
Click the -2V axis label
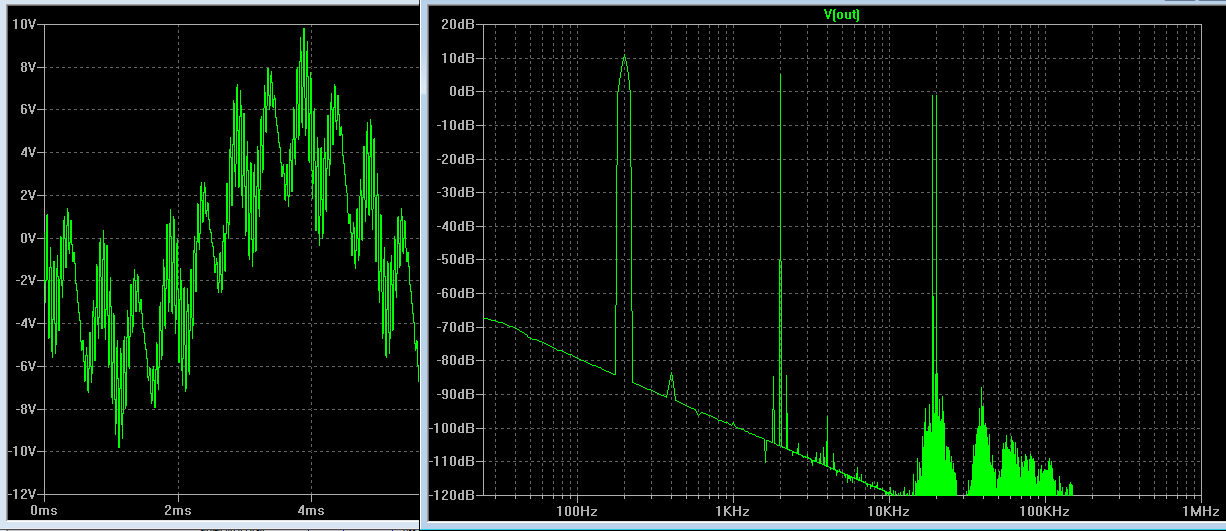click(x=24, y=281)
